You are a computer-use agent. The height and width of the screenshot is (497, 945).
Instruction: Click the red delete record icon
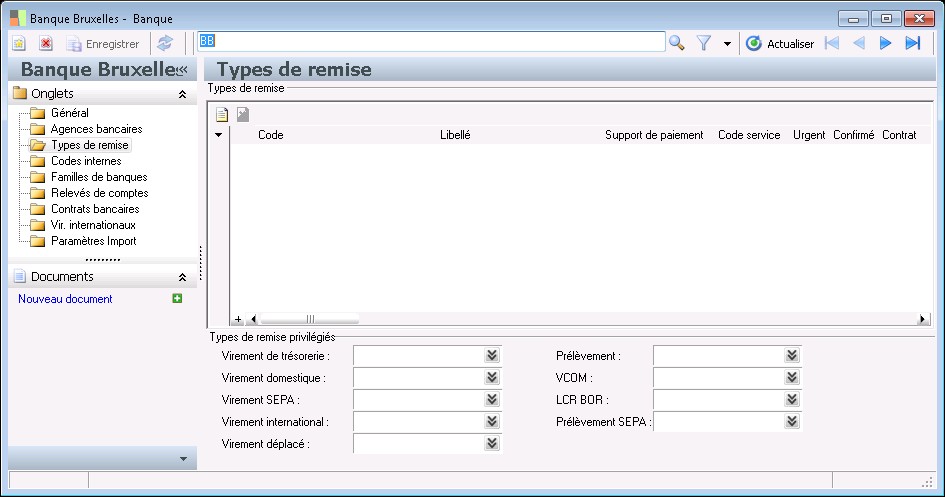46,43
